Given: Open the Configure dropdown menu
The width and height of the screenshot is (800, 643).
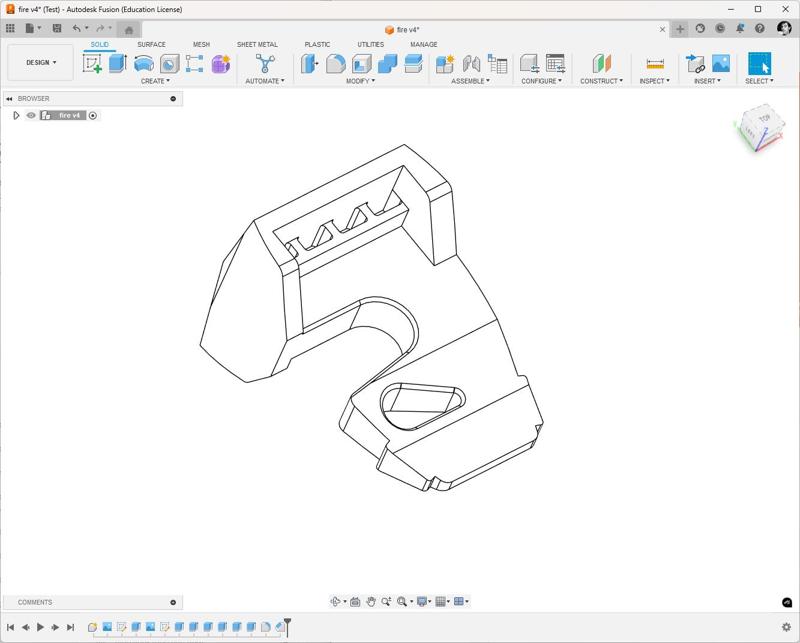Looking at the screenshot, I should 541,81.
